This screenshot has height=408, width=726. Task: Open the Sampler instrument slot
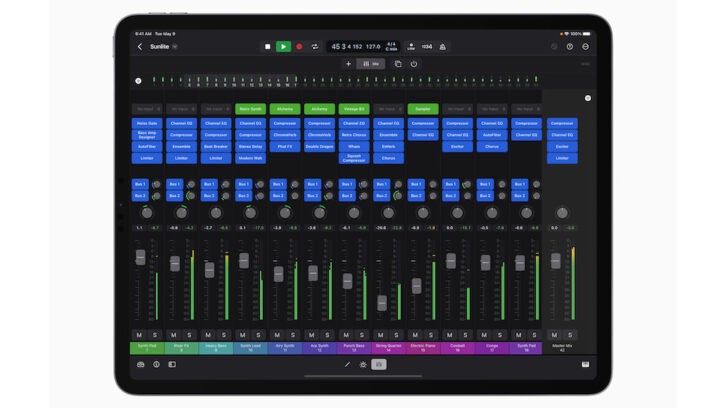point(423,109)
